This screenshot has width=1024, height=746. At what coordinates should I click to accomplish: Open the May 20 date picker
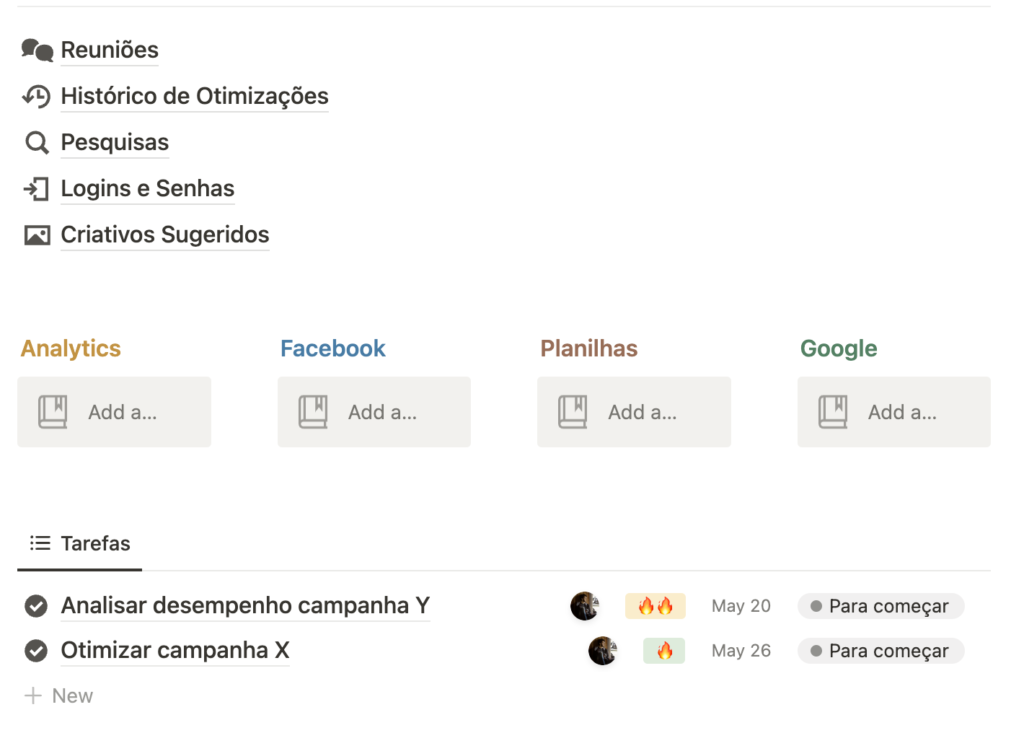point(741,606)
